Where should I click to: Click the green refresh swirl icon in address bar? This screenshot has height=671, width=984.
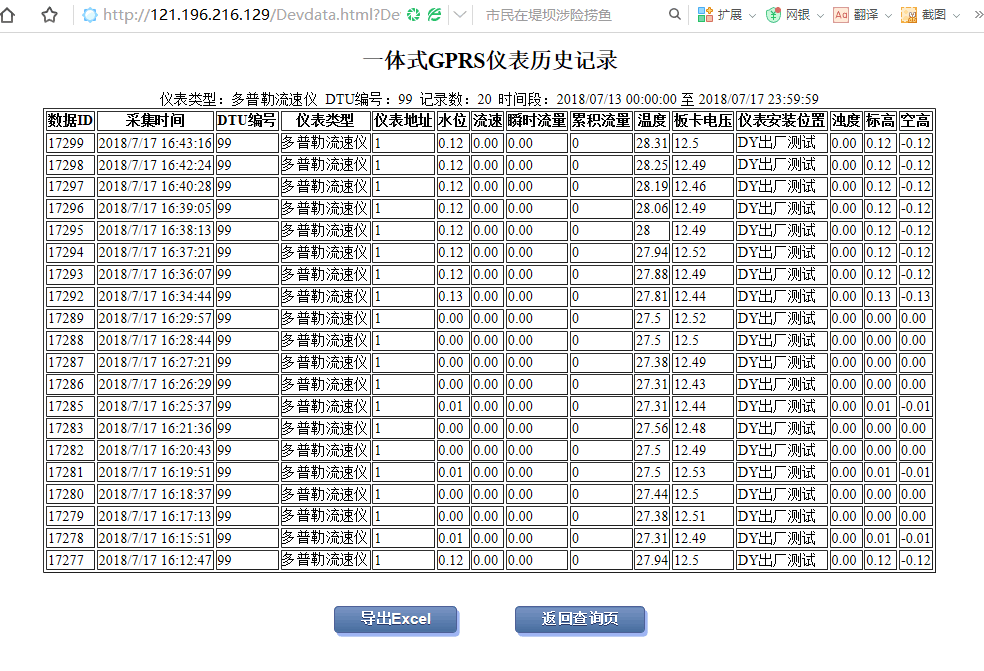point(413,15)
